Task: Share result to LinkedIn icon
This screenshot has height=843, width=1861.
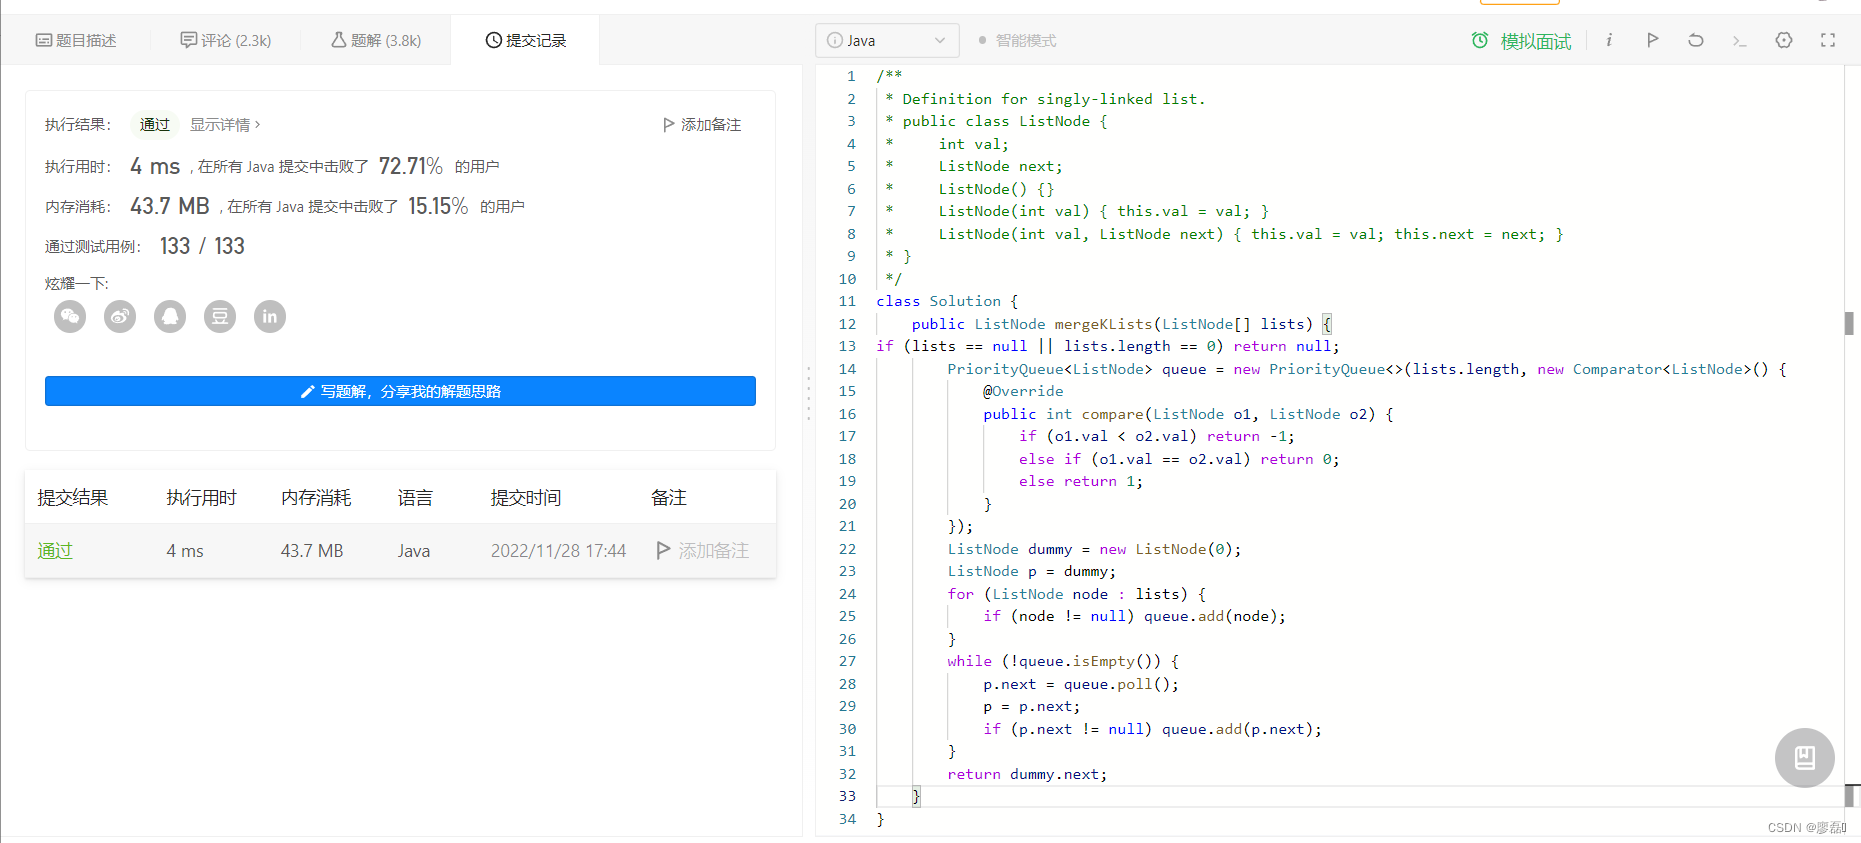Action: (270, 317)
